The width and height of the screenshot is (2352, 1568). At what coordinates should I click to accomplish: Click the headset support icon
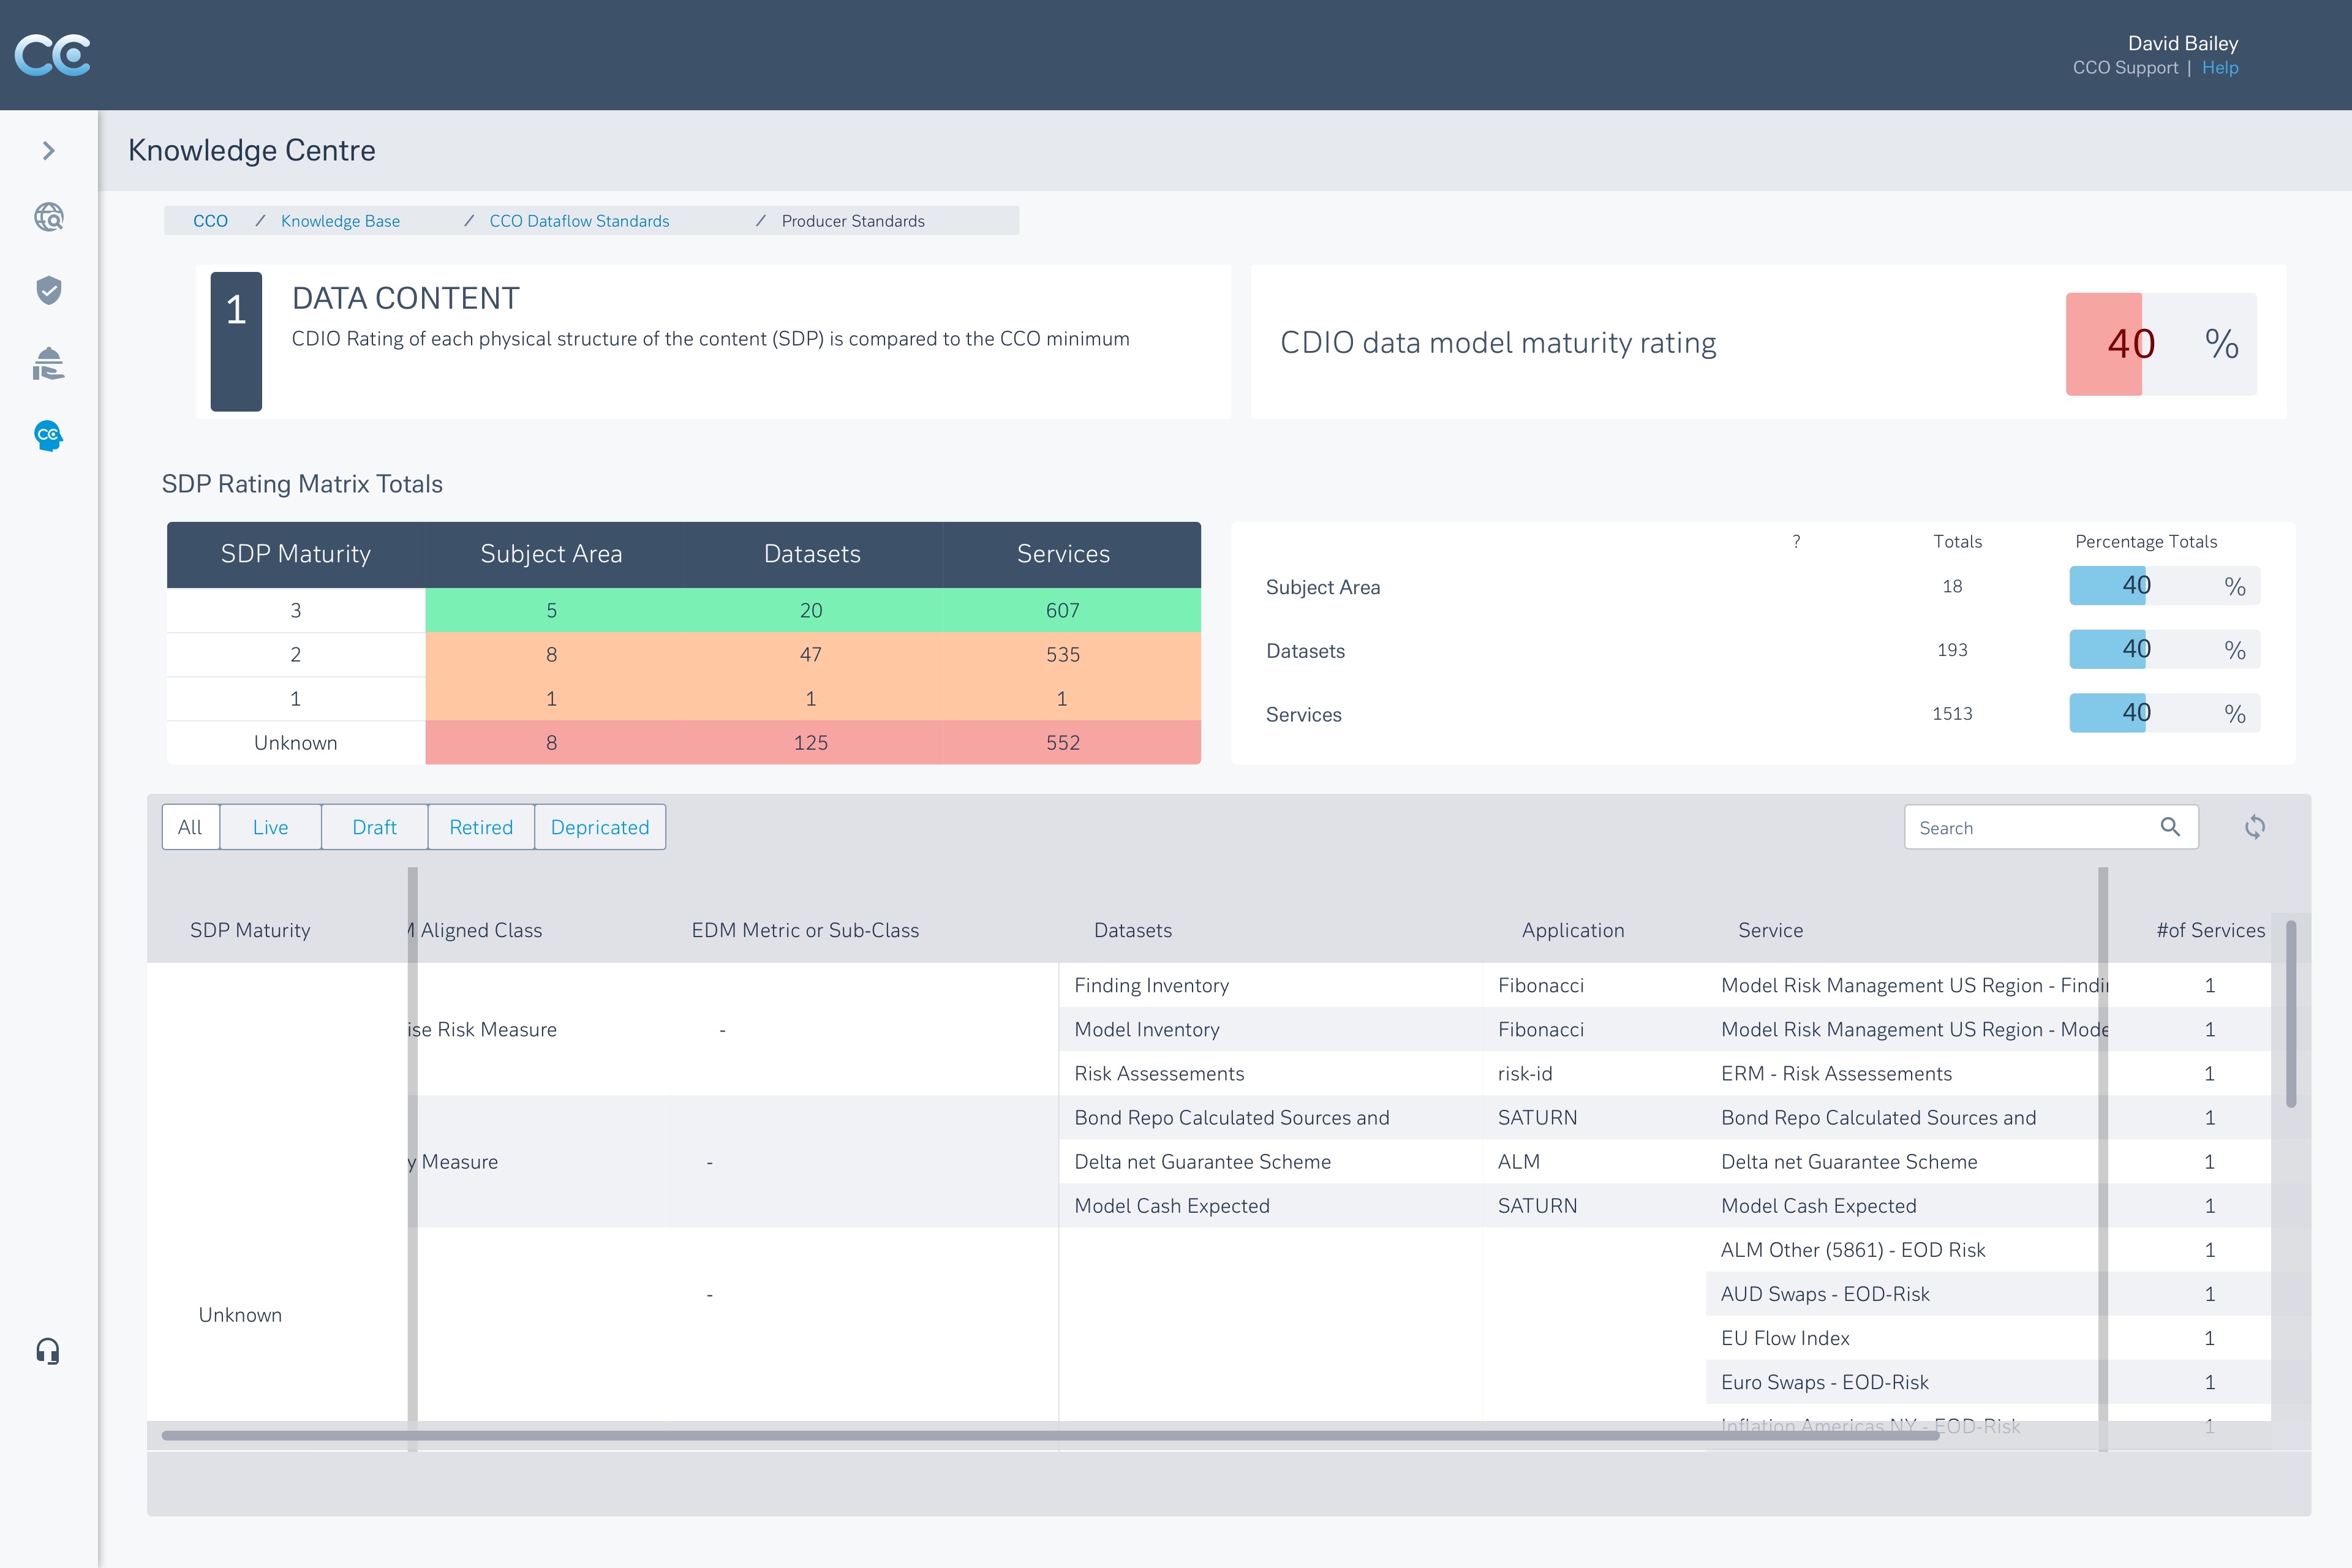point(48,1352)
